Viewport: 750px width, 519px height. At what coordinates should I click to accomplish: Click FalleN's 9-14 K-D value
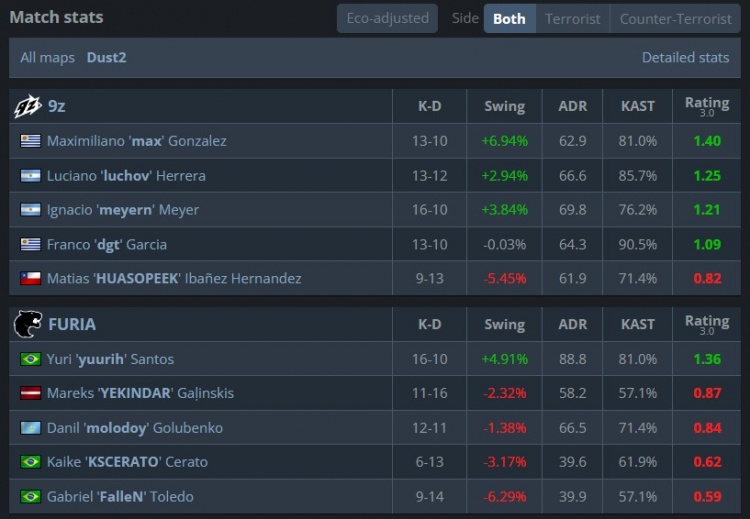pos(430,497)
